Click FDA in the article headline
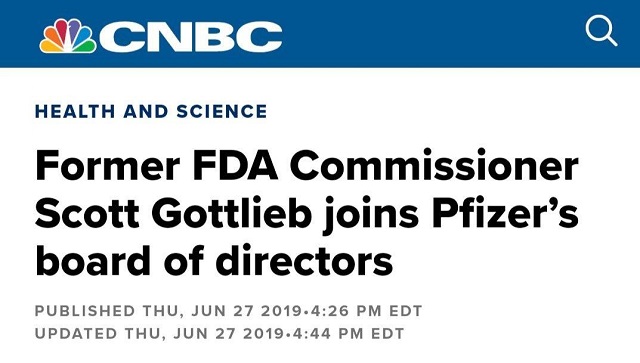Image resolution: width=640 pixels, height=363 pixels. pos(236,166)
